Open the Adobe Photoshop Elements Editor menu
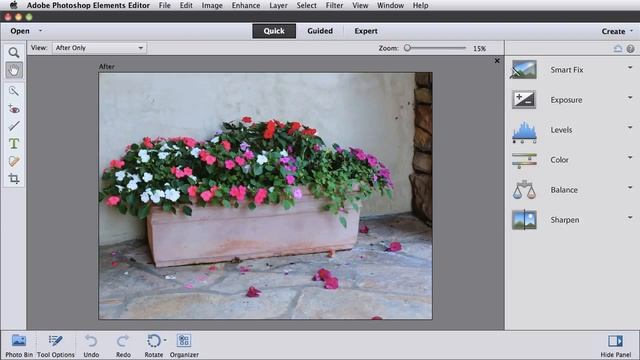 click(88, 5)
